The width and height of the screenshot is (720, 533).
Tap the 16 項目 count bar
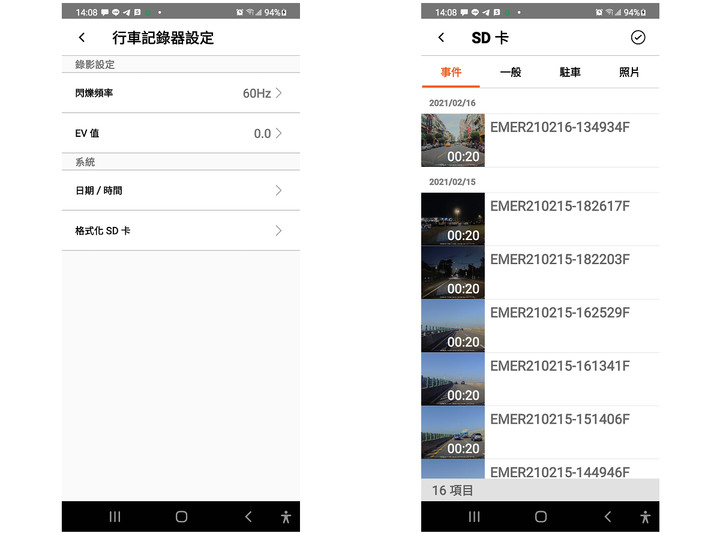click(540, 490)
